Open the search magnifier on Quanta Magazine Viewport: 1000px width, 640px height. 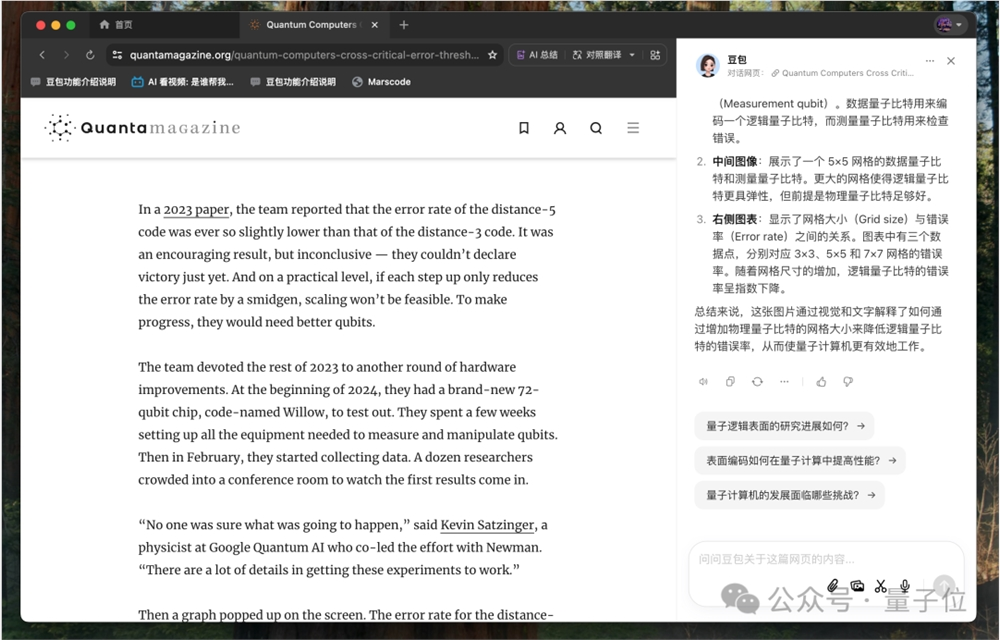click(x=596, y=128)
